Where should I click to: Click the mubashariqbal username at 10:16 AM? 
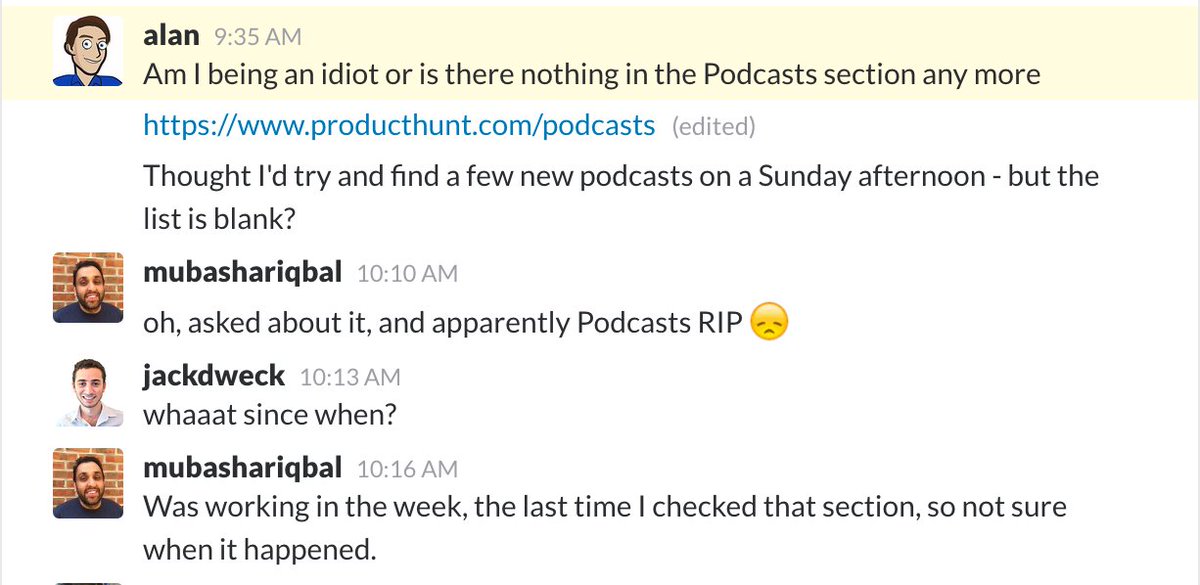pyautogui.click(x=243, y=468)
